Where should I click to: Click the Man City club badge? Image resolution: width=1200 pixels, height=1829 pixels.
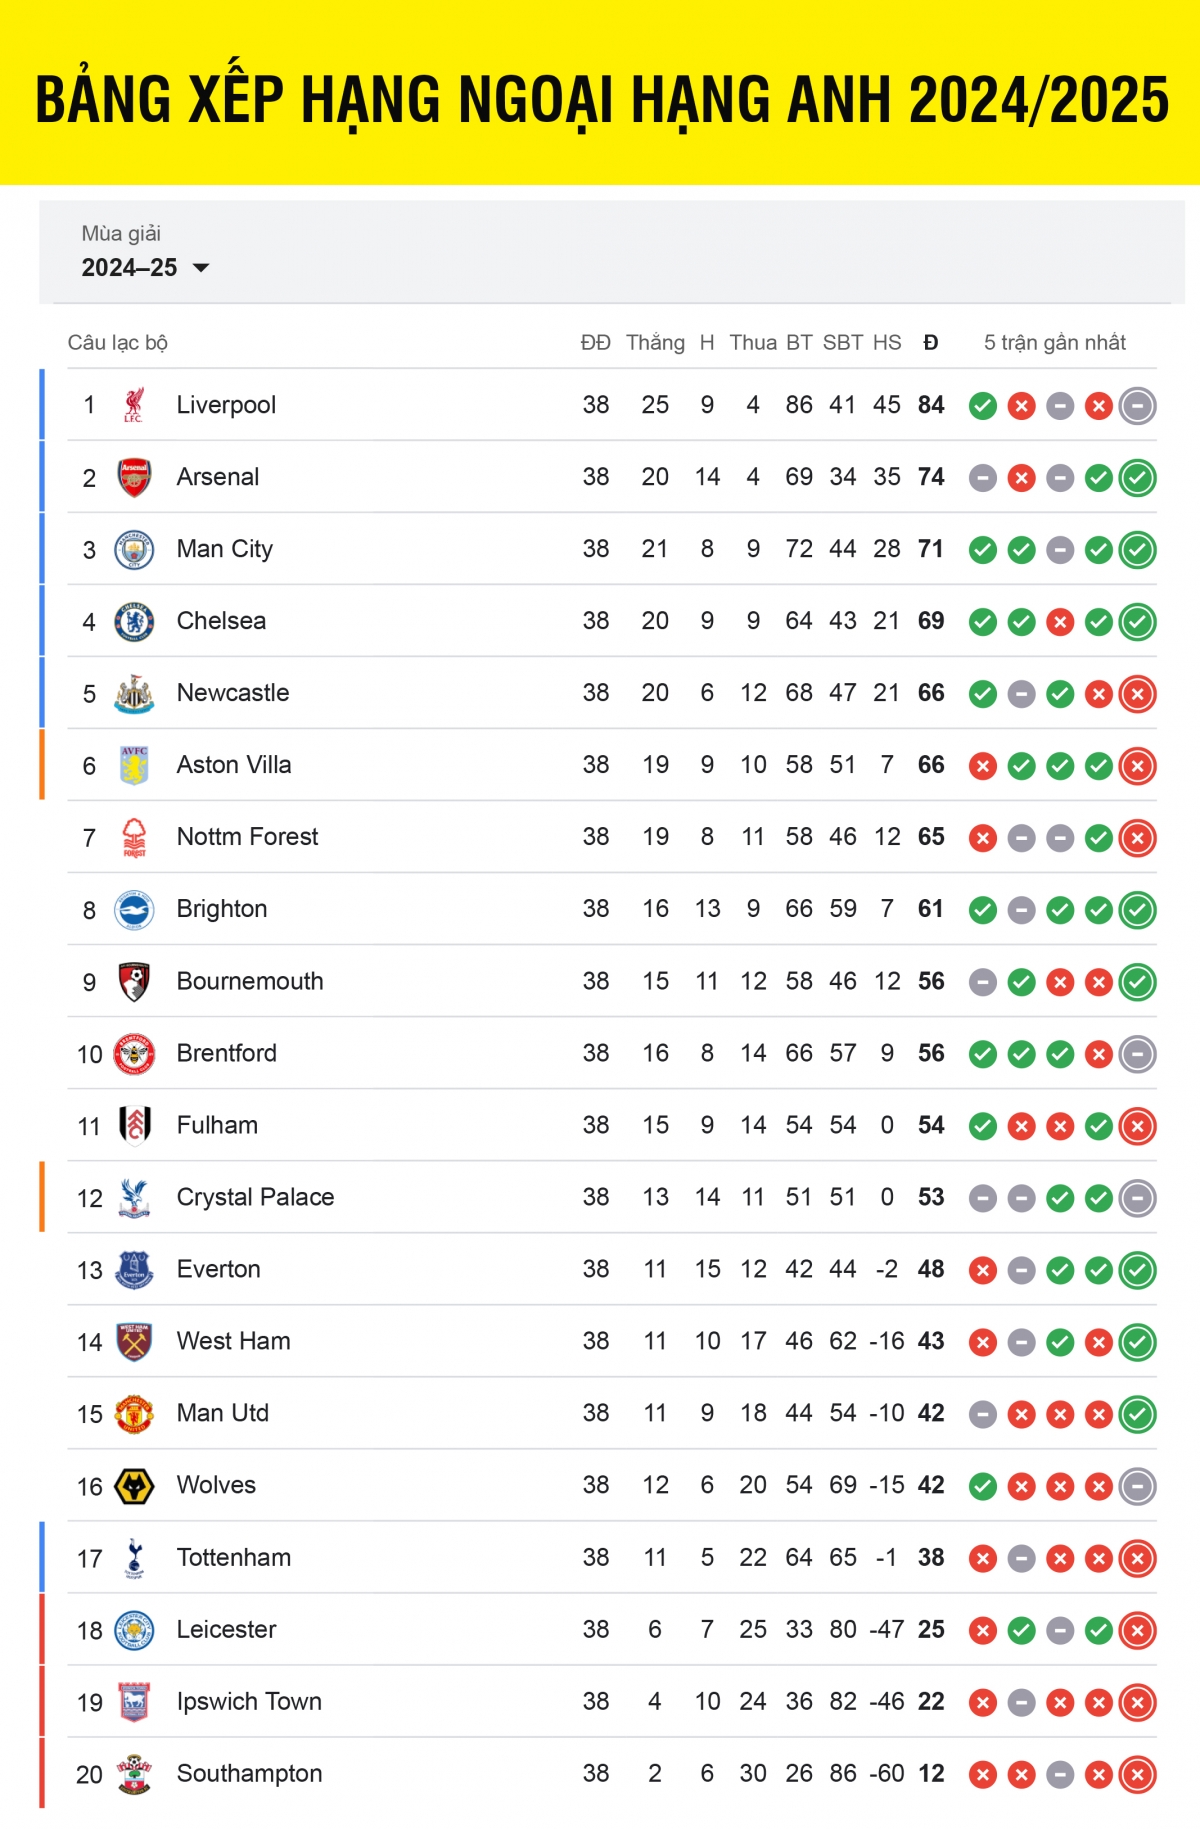tap(134, 549)
